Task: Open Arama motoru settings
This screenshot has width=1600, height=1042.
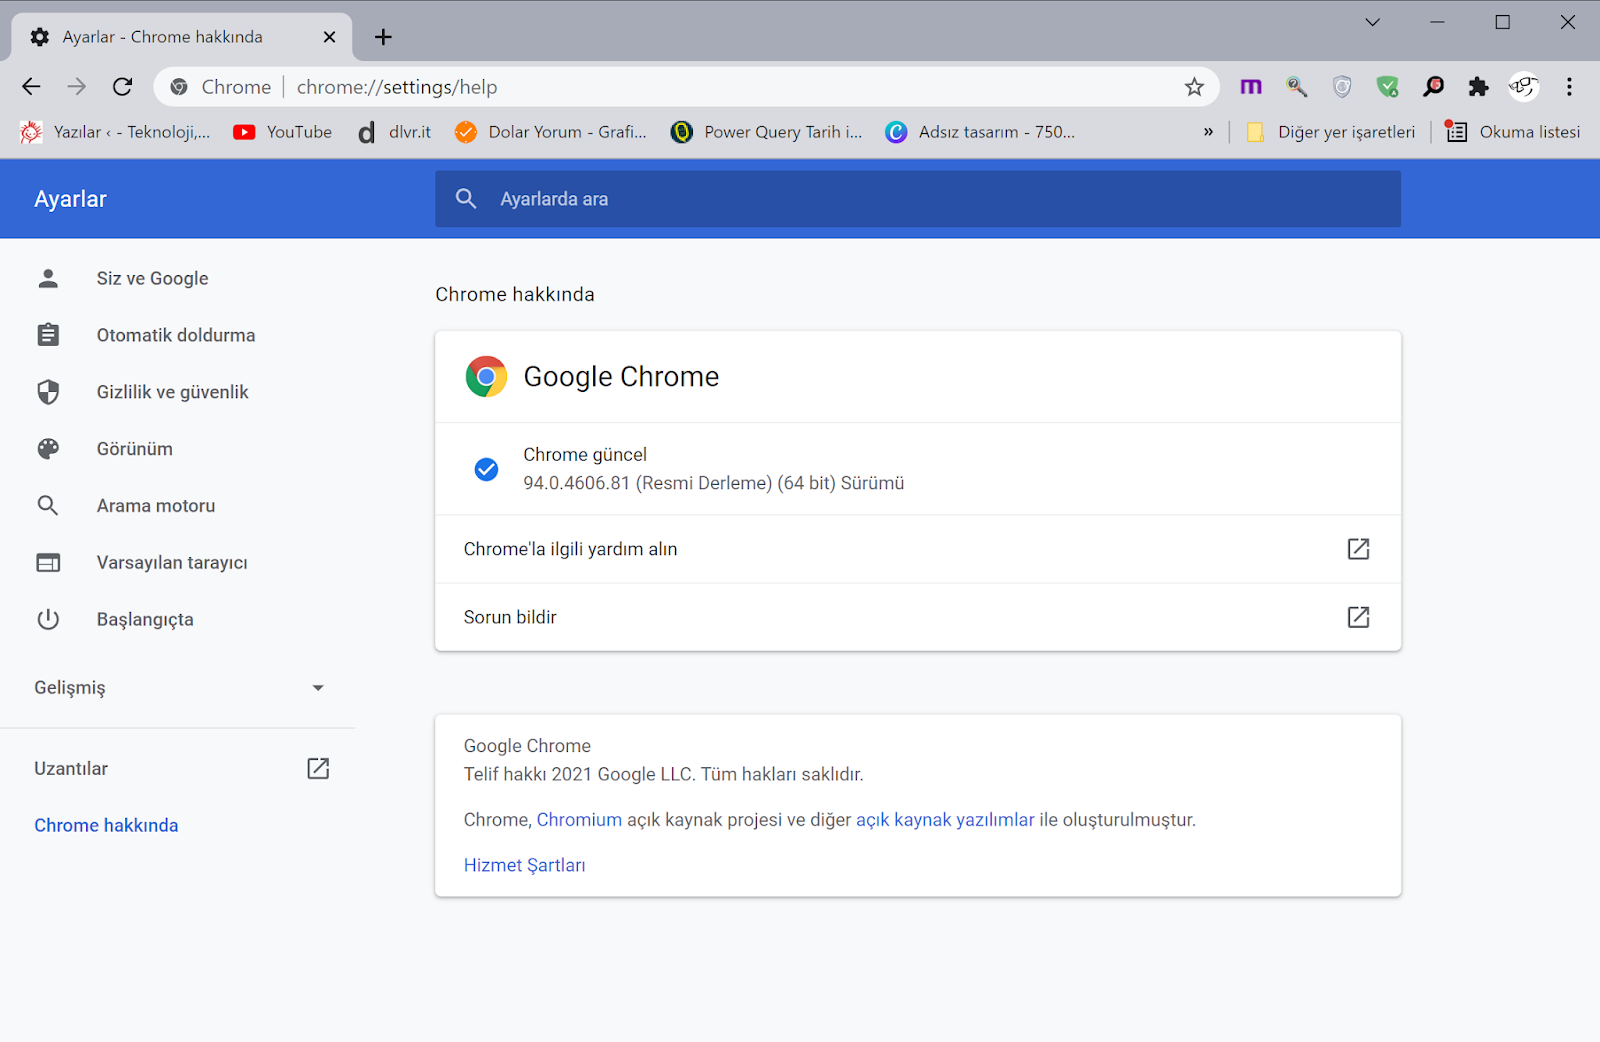Action: click(155, 506)
